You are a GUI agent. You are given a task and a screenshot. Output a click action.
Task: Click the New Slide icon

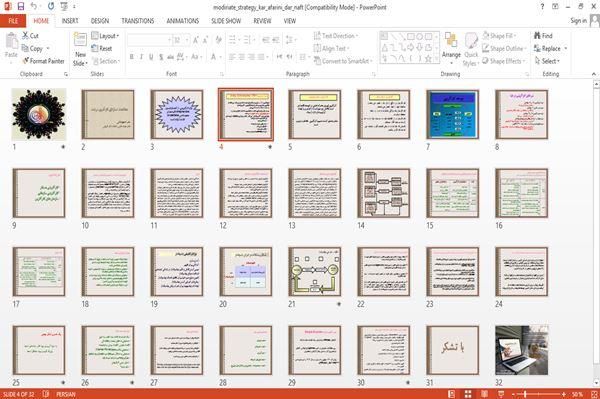[80, 40]
